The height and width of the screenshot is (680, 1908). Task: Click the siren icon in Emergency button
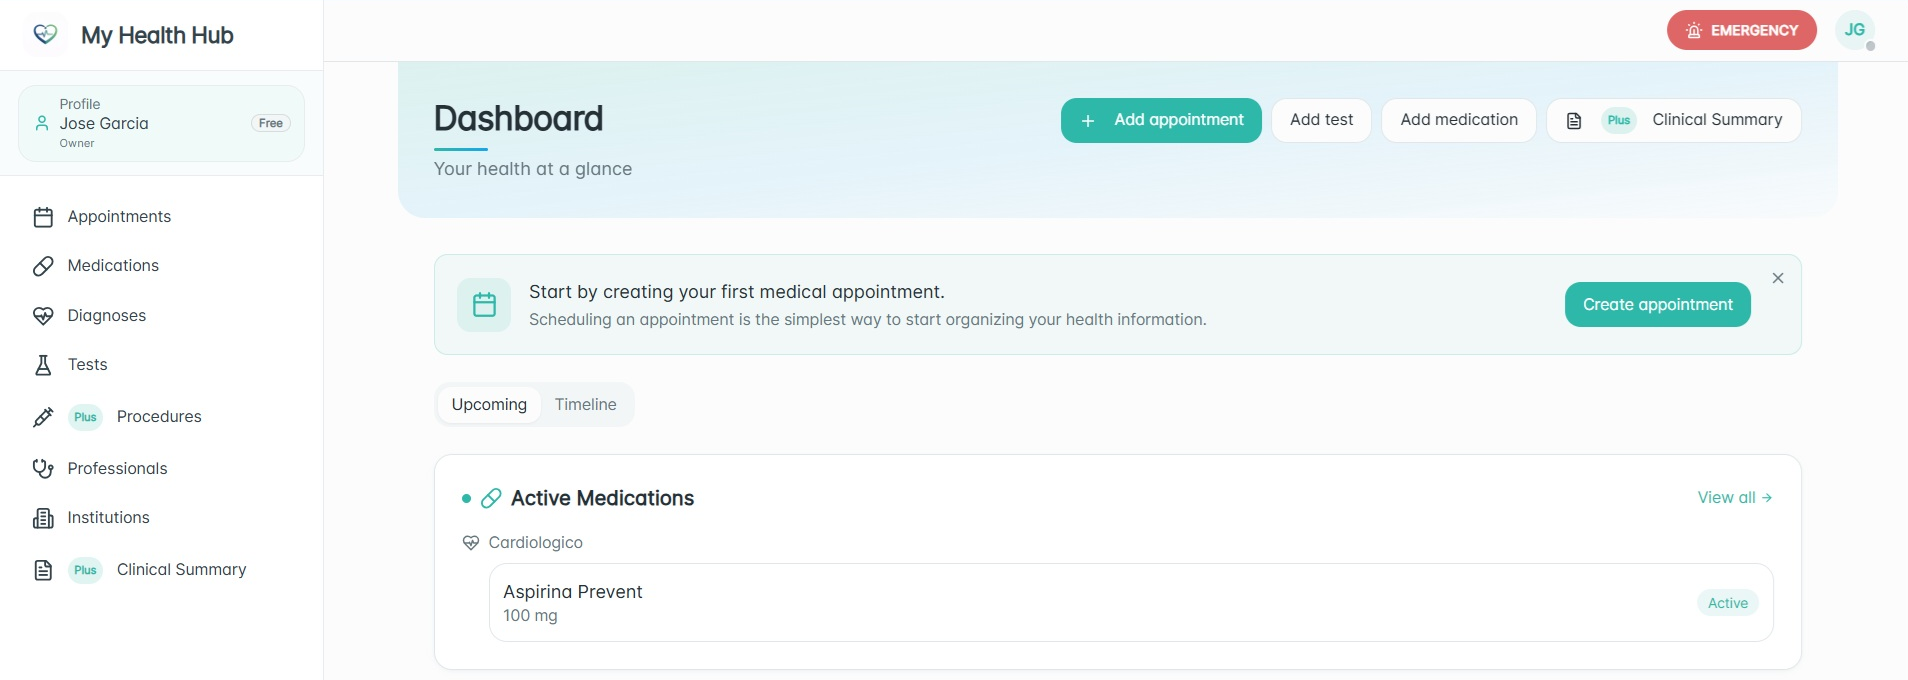pos(1694,31)
